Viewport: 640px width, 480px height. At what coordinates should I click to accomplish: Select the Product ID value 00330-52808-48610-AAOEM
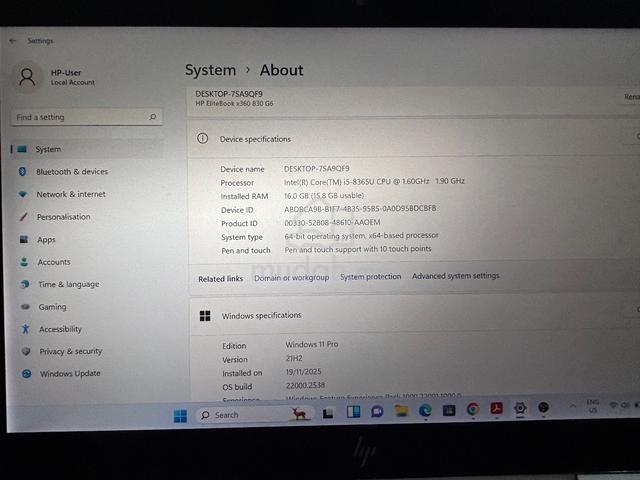coord(332,222)
